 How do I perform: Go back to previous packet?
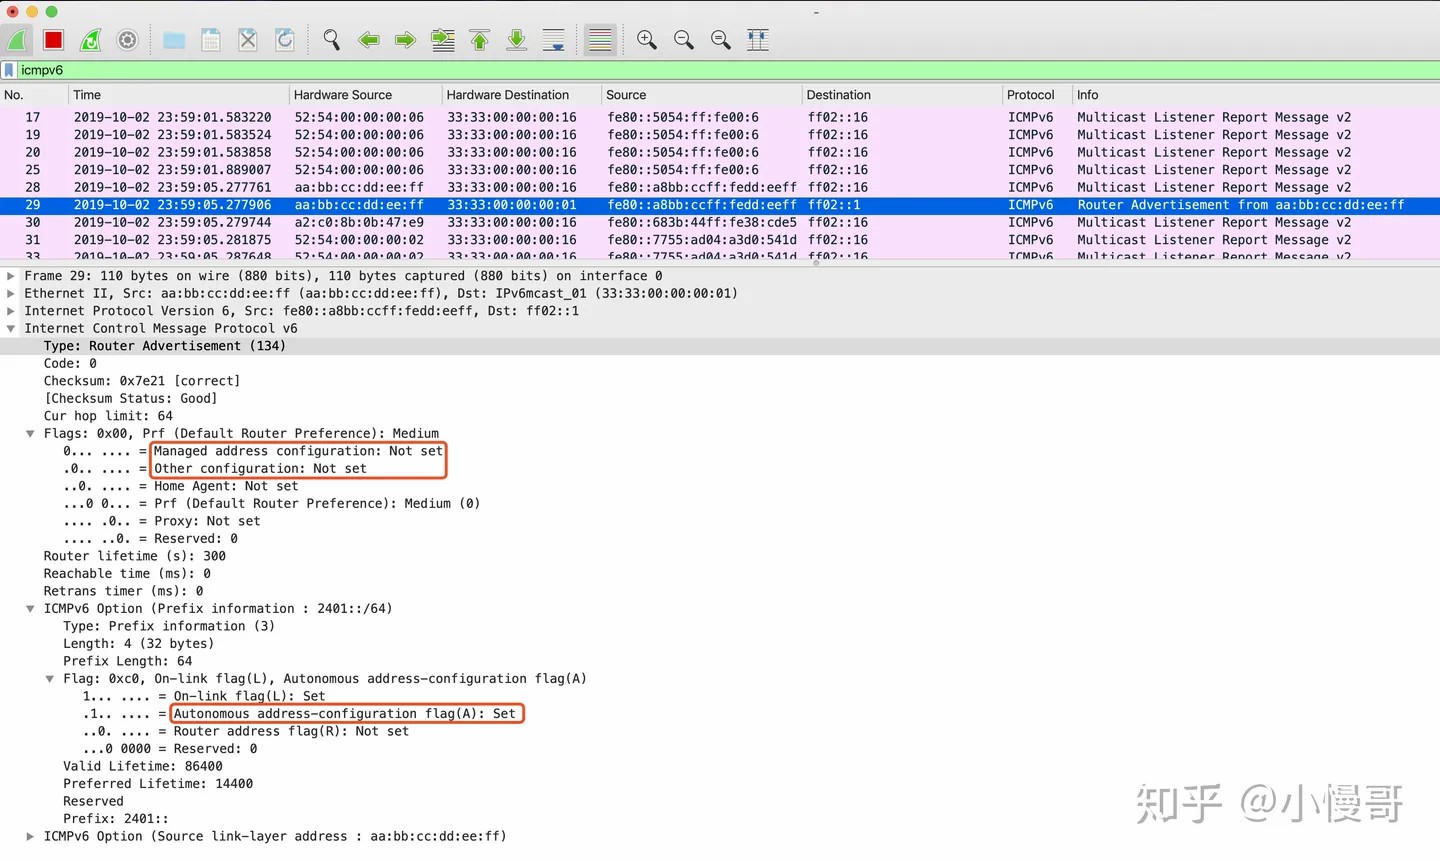368,40
